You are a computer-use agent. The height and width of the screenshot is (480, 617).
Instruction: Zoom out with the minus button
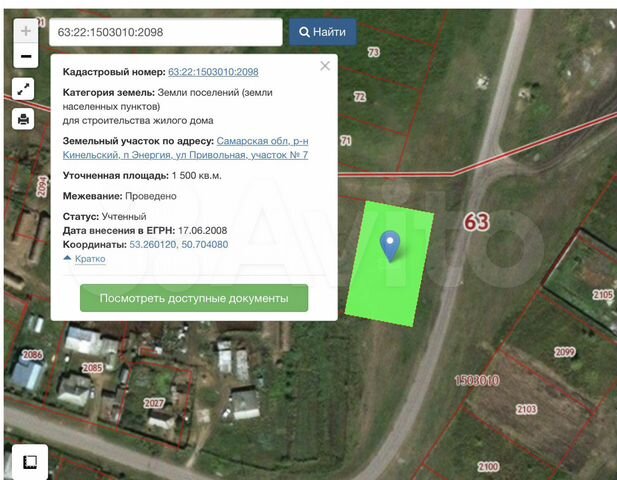click(26, 57)
